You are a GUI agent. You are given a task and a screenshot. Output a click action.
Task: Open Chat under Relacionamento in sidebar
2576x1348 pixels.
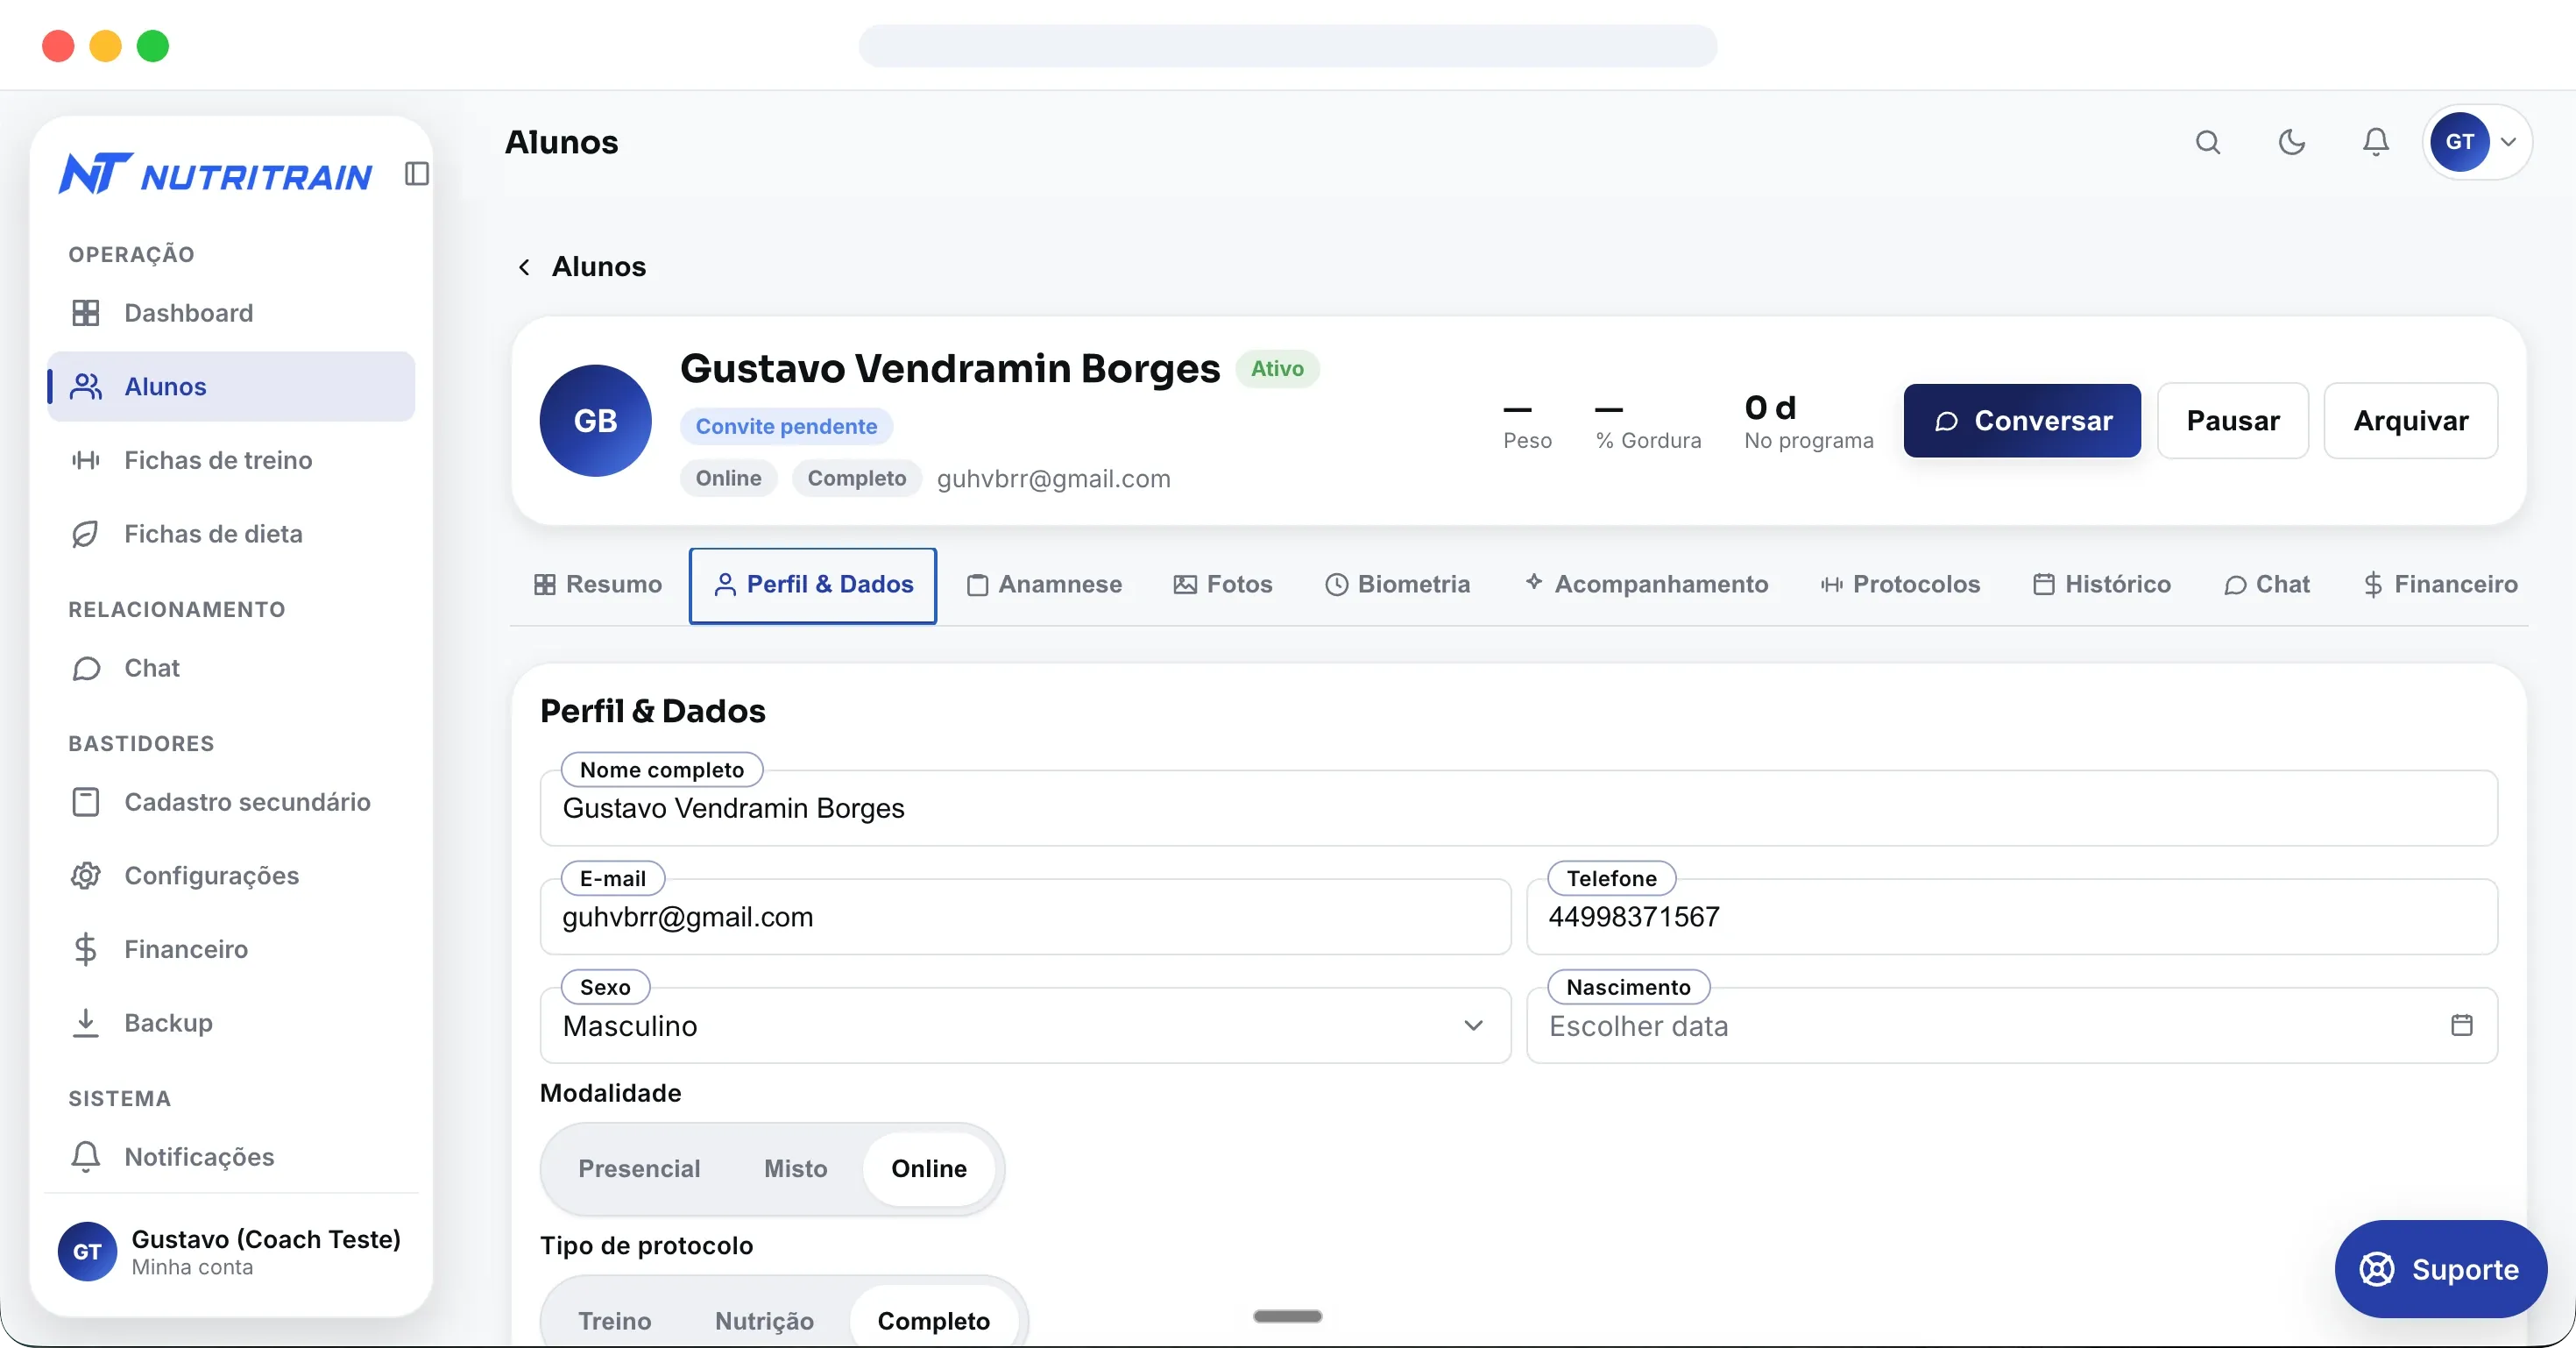coord(231,668)
